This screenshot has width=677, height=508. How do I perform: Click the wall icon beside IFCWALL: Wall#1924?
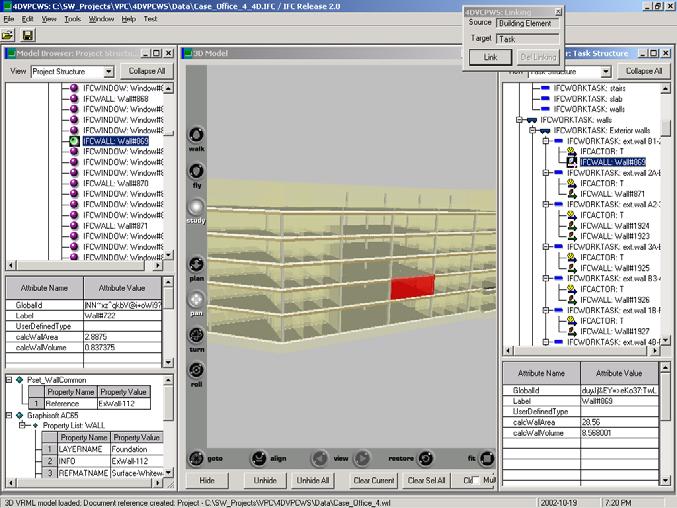(x=572, y=225)
